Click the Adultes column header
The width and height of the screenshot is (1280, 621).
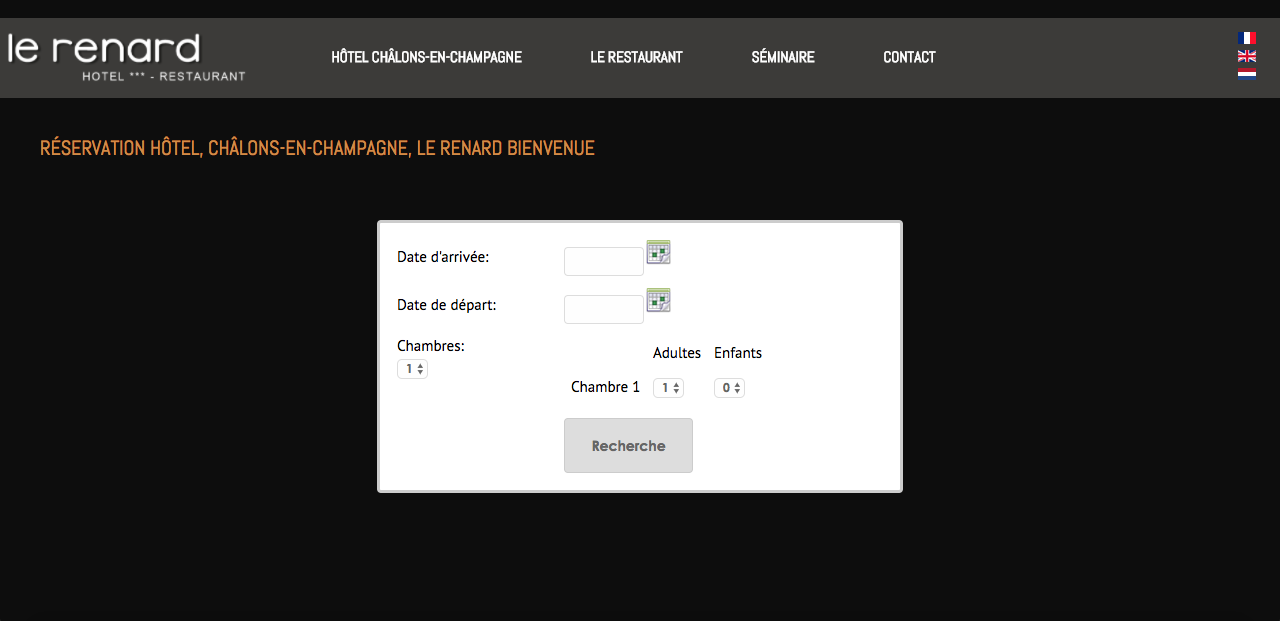677,353
